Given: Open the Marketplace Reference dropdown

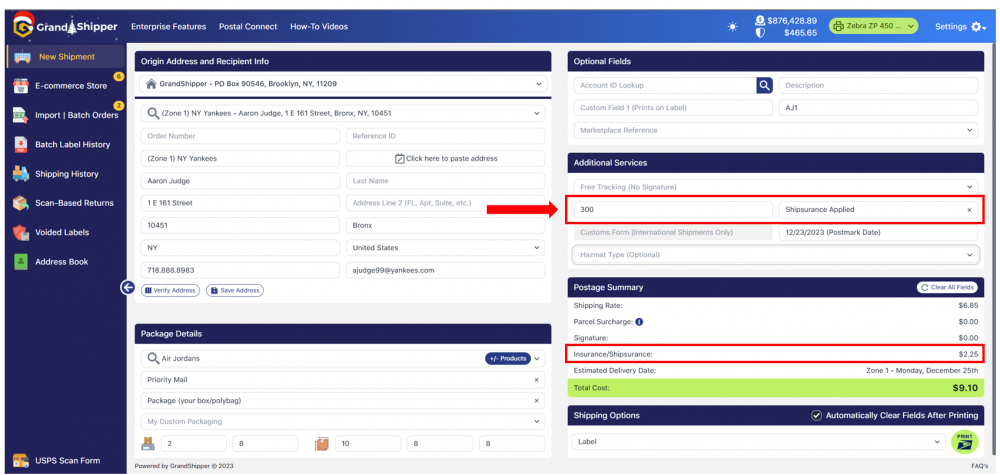Looking at the screenshot, I should tap(776, 130).
